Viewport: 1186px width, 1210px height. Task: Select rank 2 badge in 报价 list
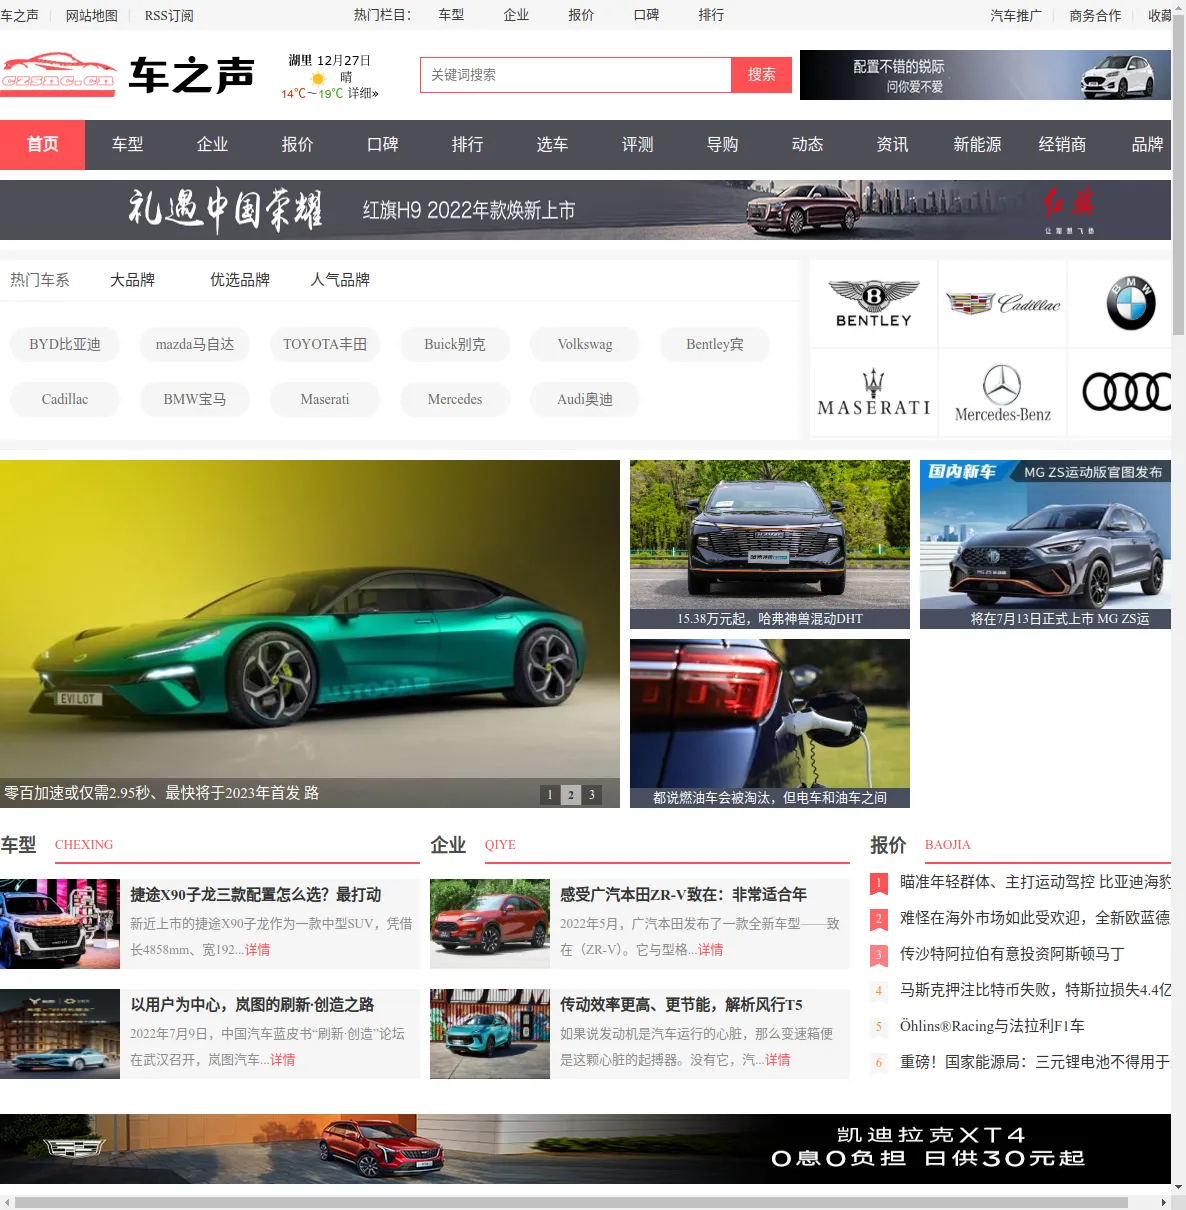879,919
